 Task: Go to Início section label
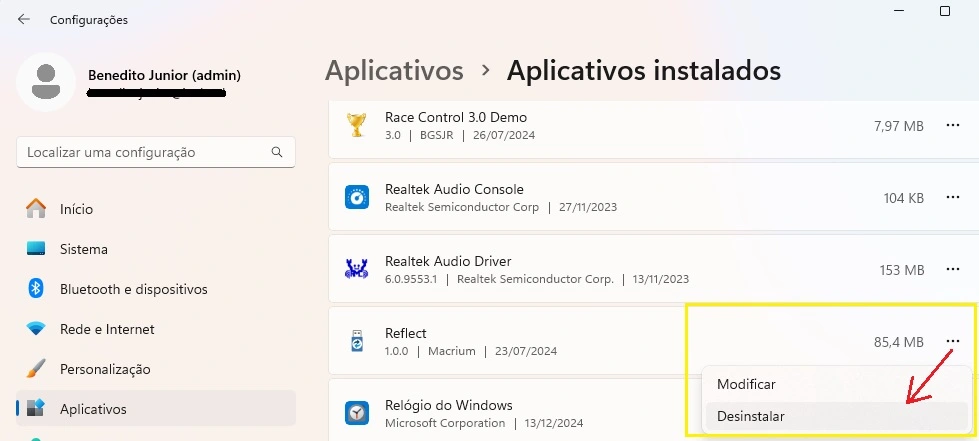[x=76, y=209]
